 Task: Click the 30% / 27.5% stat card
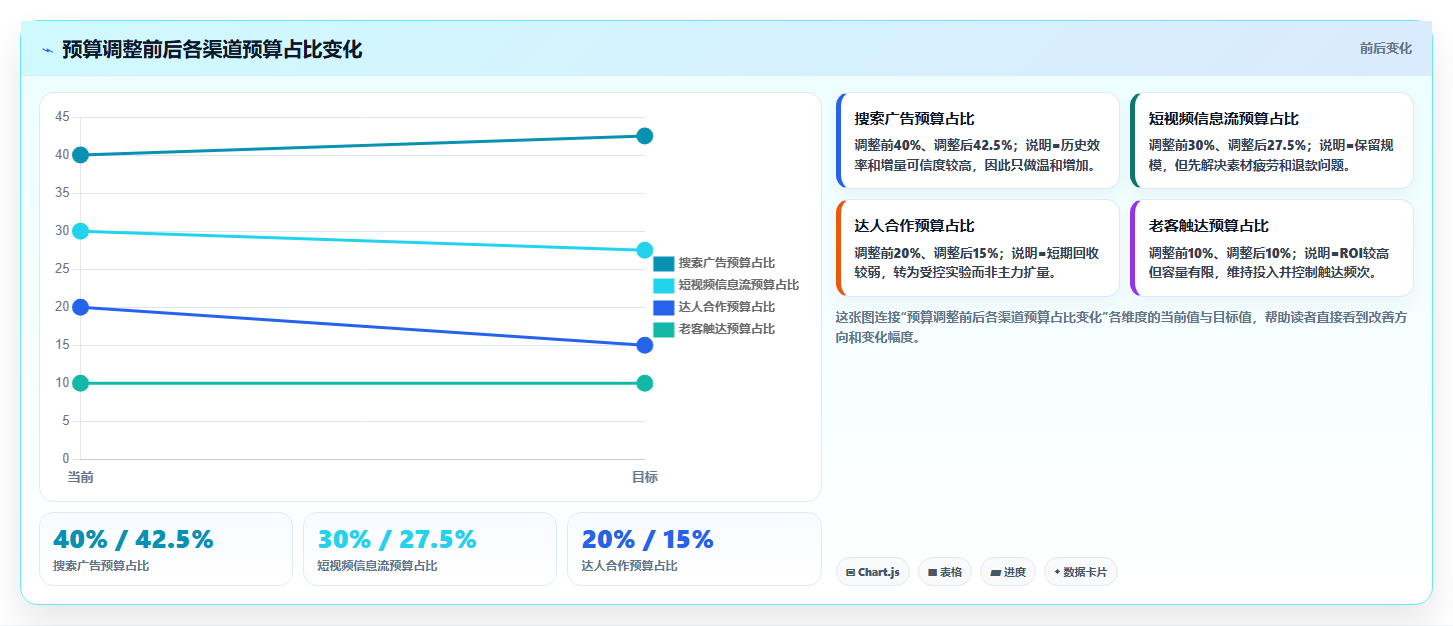[x=430, y=549]
